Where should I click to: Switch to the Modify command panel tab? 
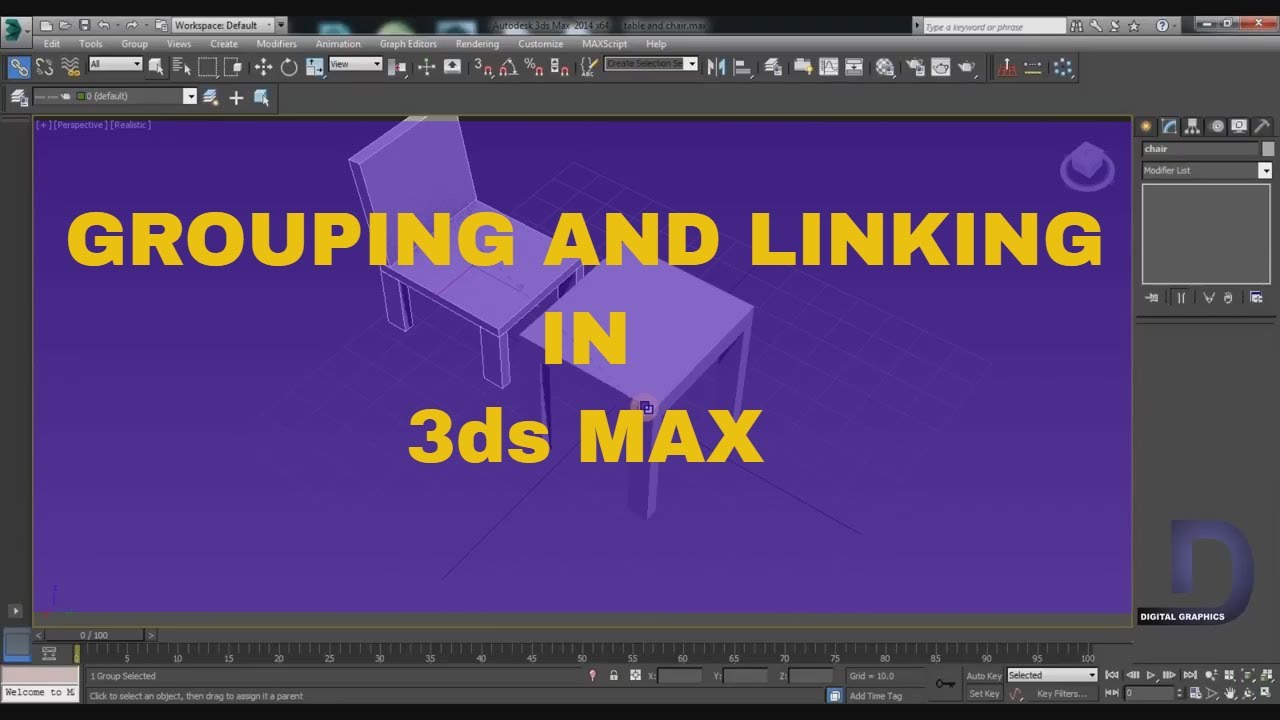click(x=1169, y=126)
